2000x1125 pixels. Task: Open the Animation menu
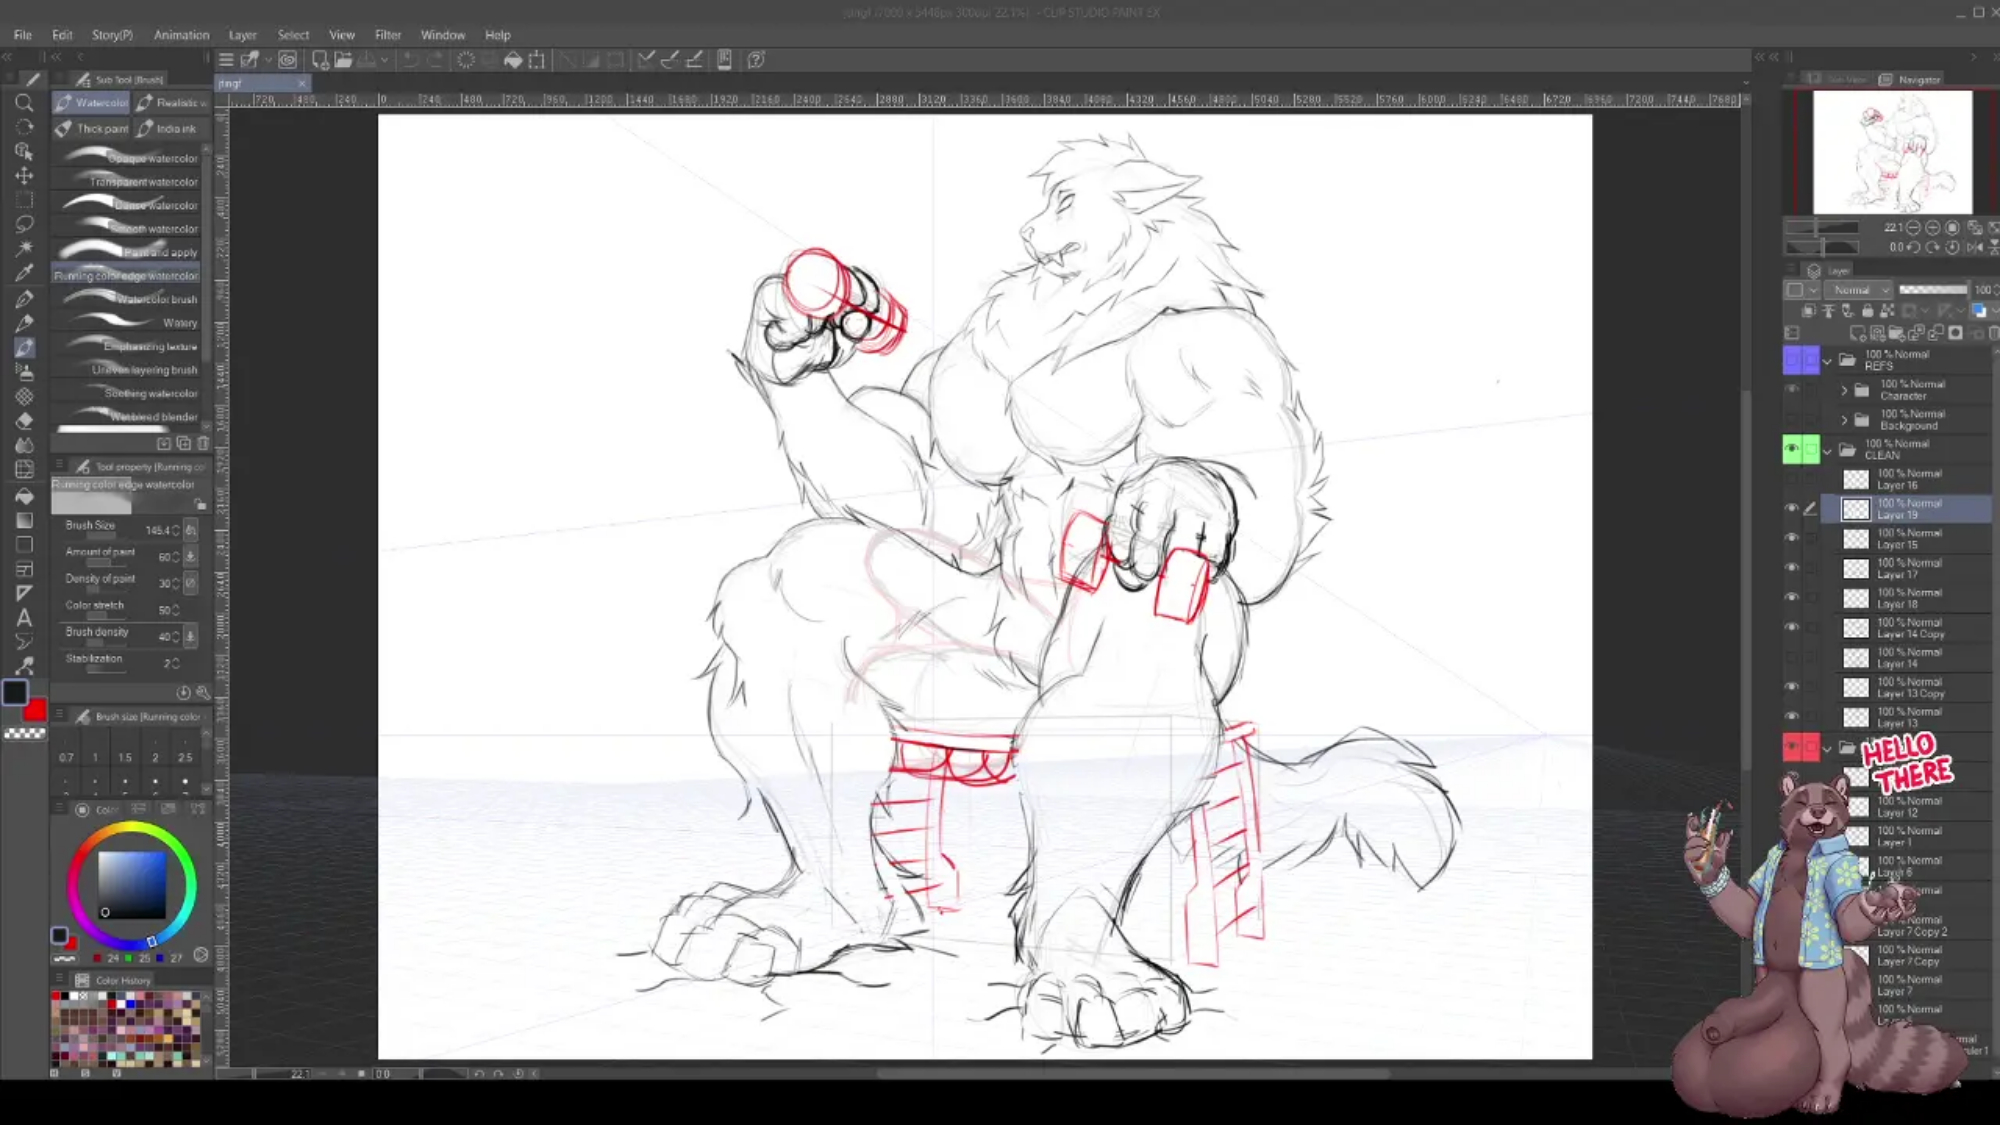coord(181,35)
